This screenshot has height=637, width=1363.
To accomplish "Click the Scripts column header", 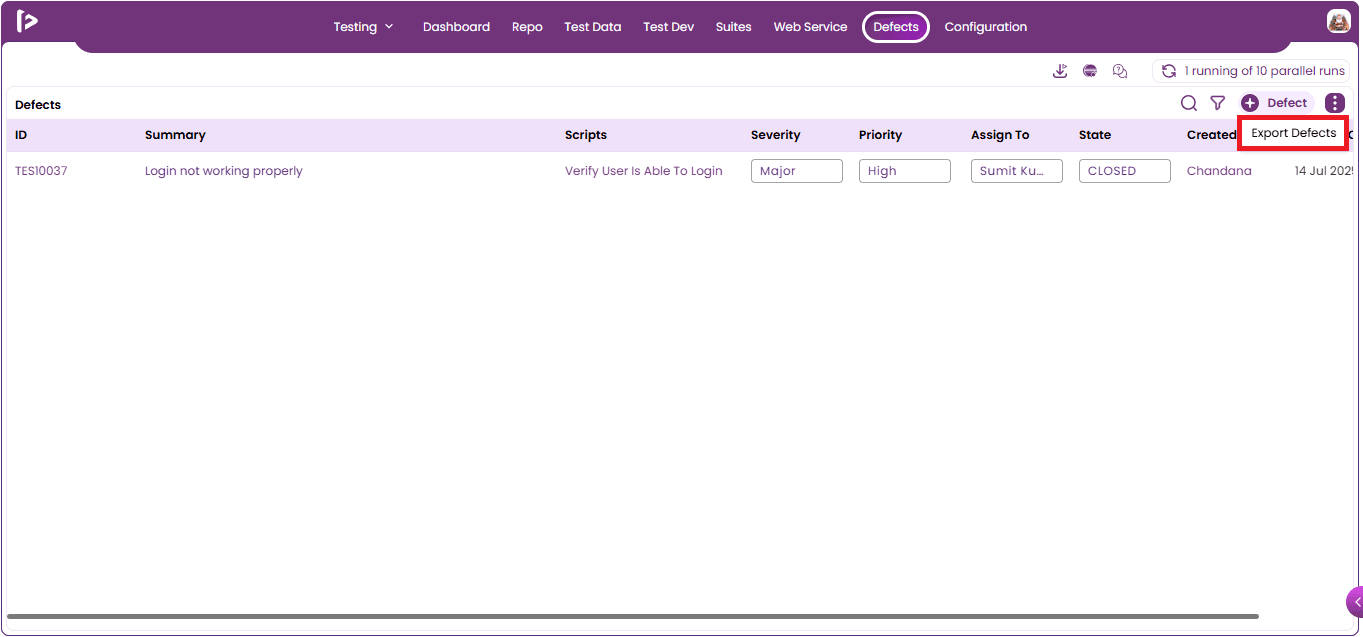I will [x=586, y=135].
